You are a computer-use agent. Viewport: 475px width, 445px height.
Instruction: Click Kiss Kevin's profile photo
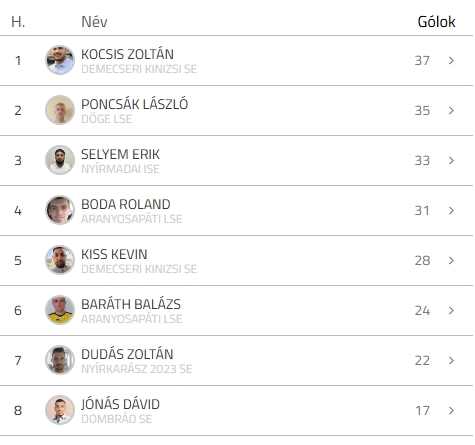60,260
